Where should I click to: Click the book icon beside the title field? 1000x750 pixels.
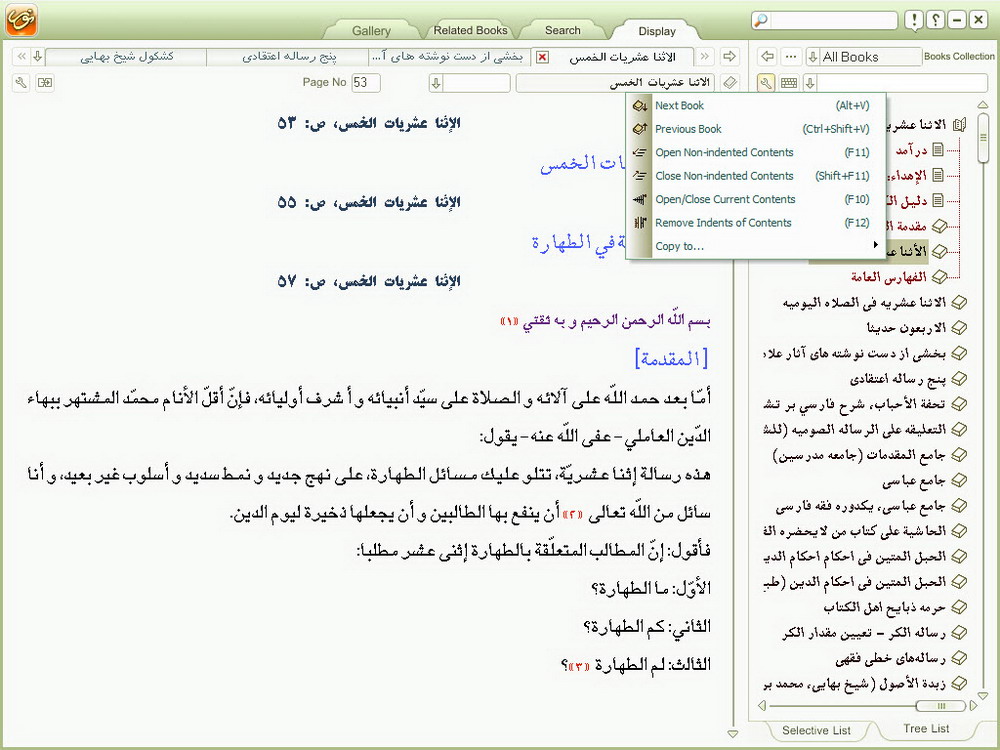[x=730, y=82]
